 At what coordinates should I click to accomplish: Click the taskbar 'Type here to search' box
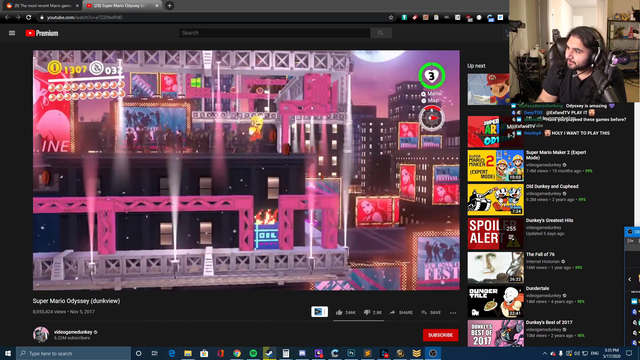(x=73, y=353)
